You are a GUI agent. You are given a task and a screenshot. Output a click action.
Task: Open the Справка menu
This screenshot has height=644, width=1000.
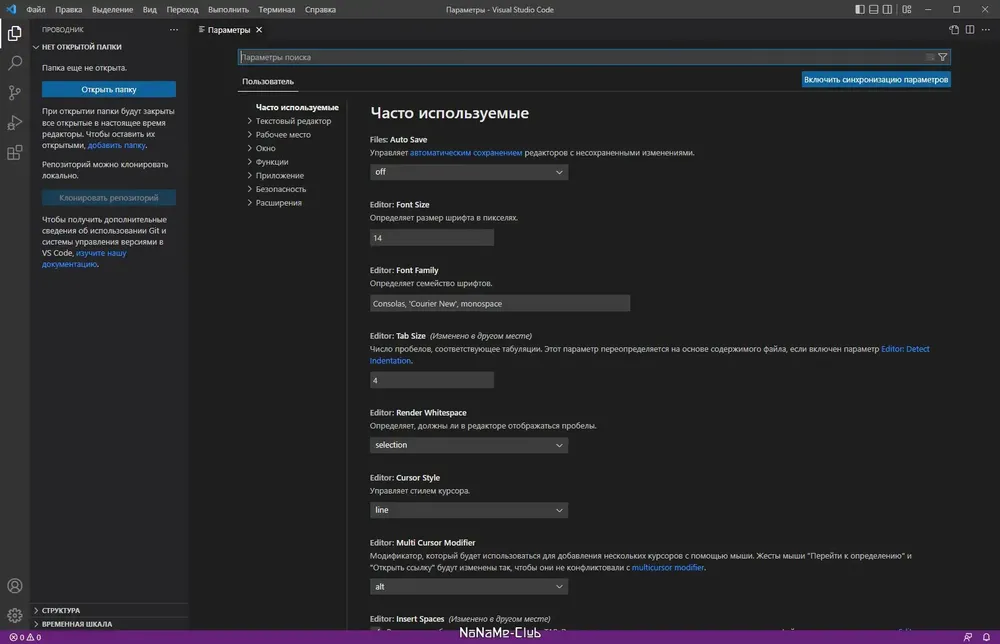[320, 10]
